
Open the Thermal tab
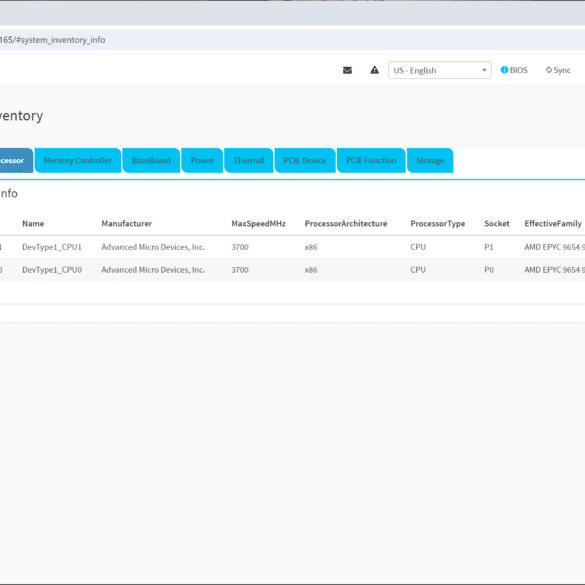click(248, 160)
